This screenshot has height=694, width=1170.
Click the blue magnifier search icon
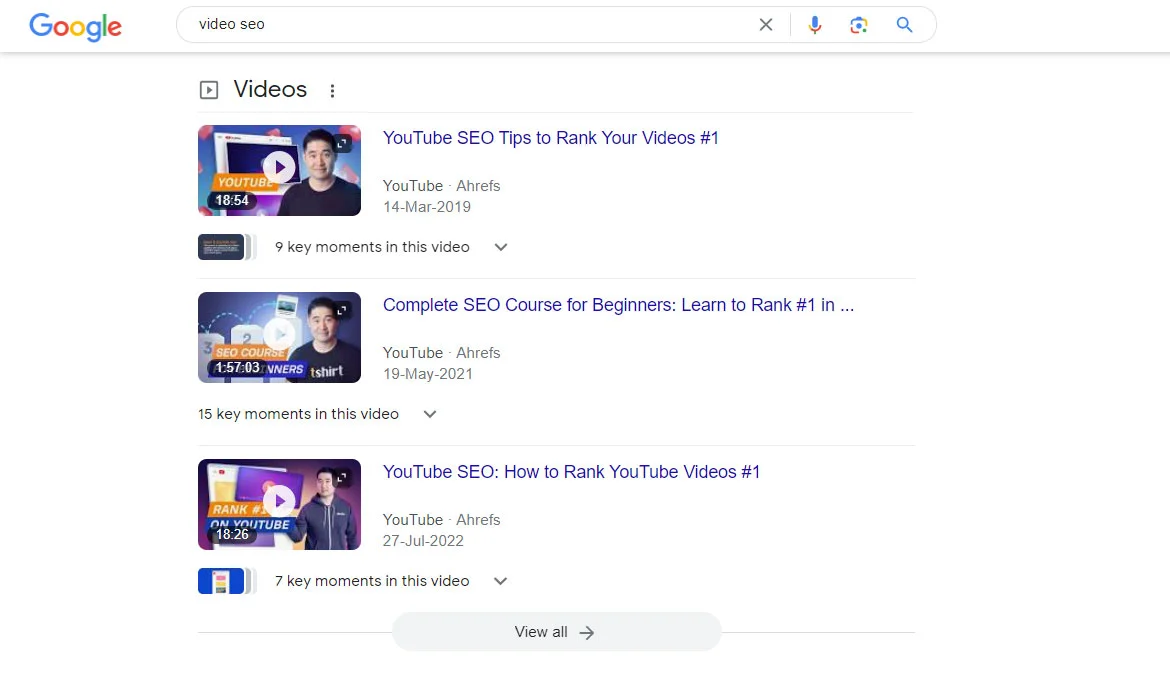pos(904,25)
